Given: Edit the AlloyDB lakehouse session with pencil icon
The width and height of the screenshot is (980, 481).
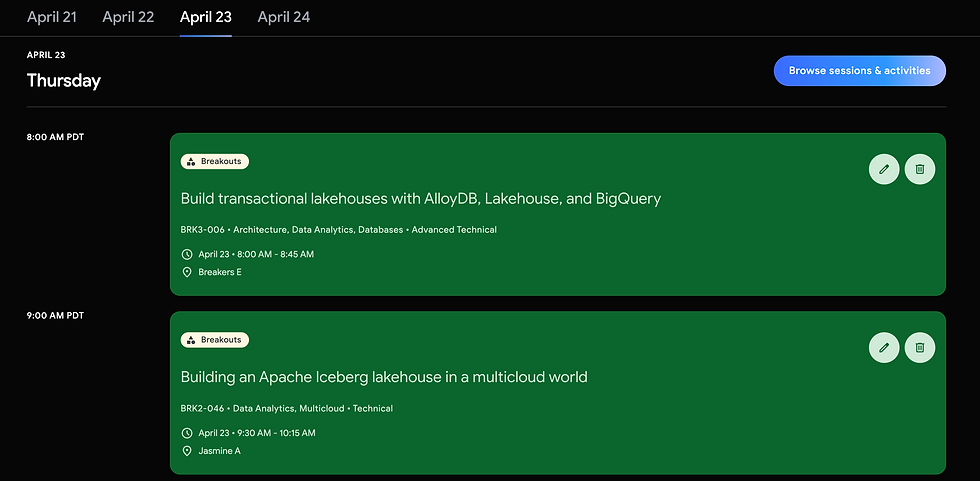Looking at the screenshot, I should click(x=884, y=169).
